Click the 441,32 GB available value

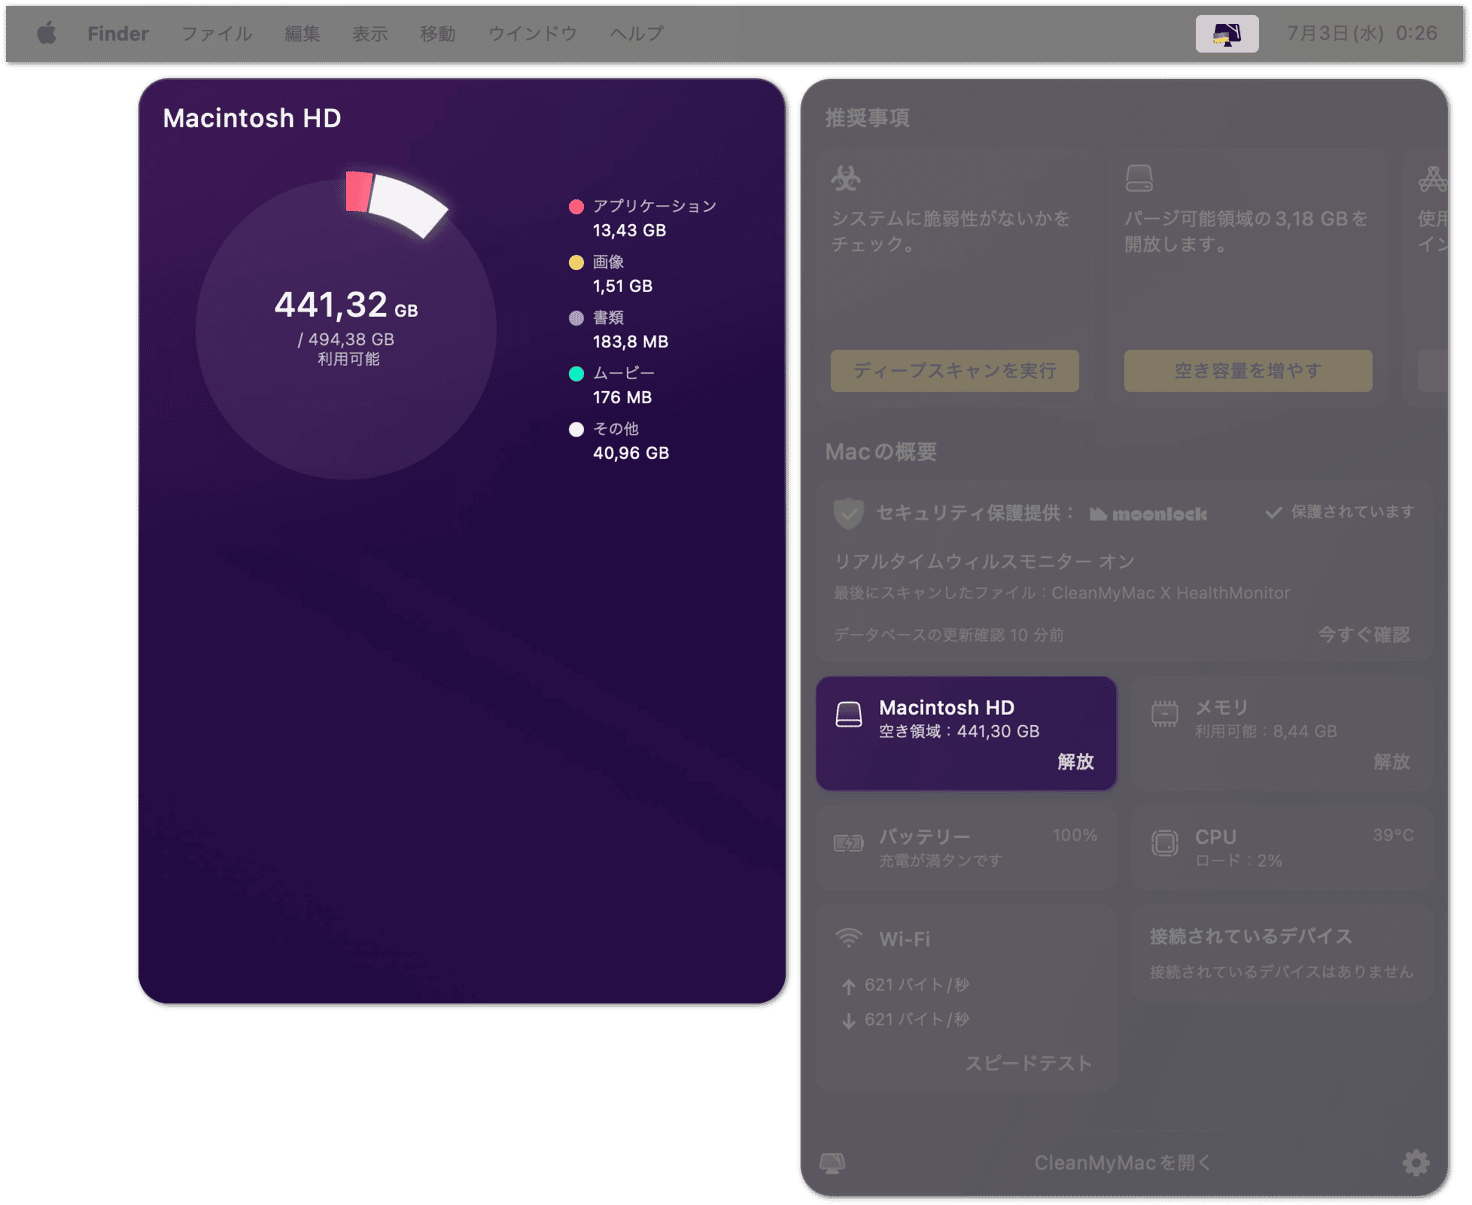(x=346, y=305)
